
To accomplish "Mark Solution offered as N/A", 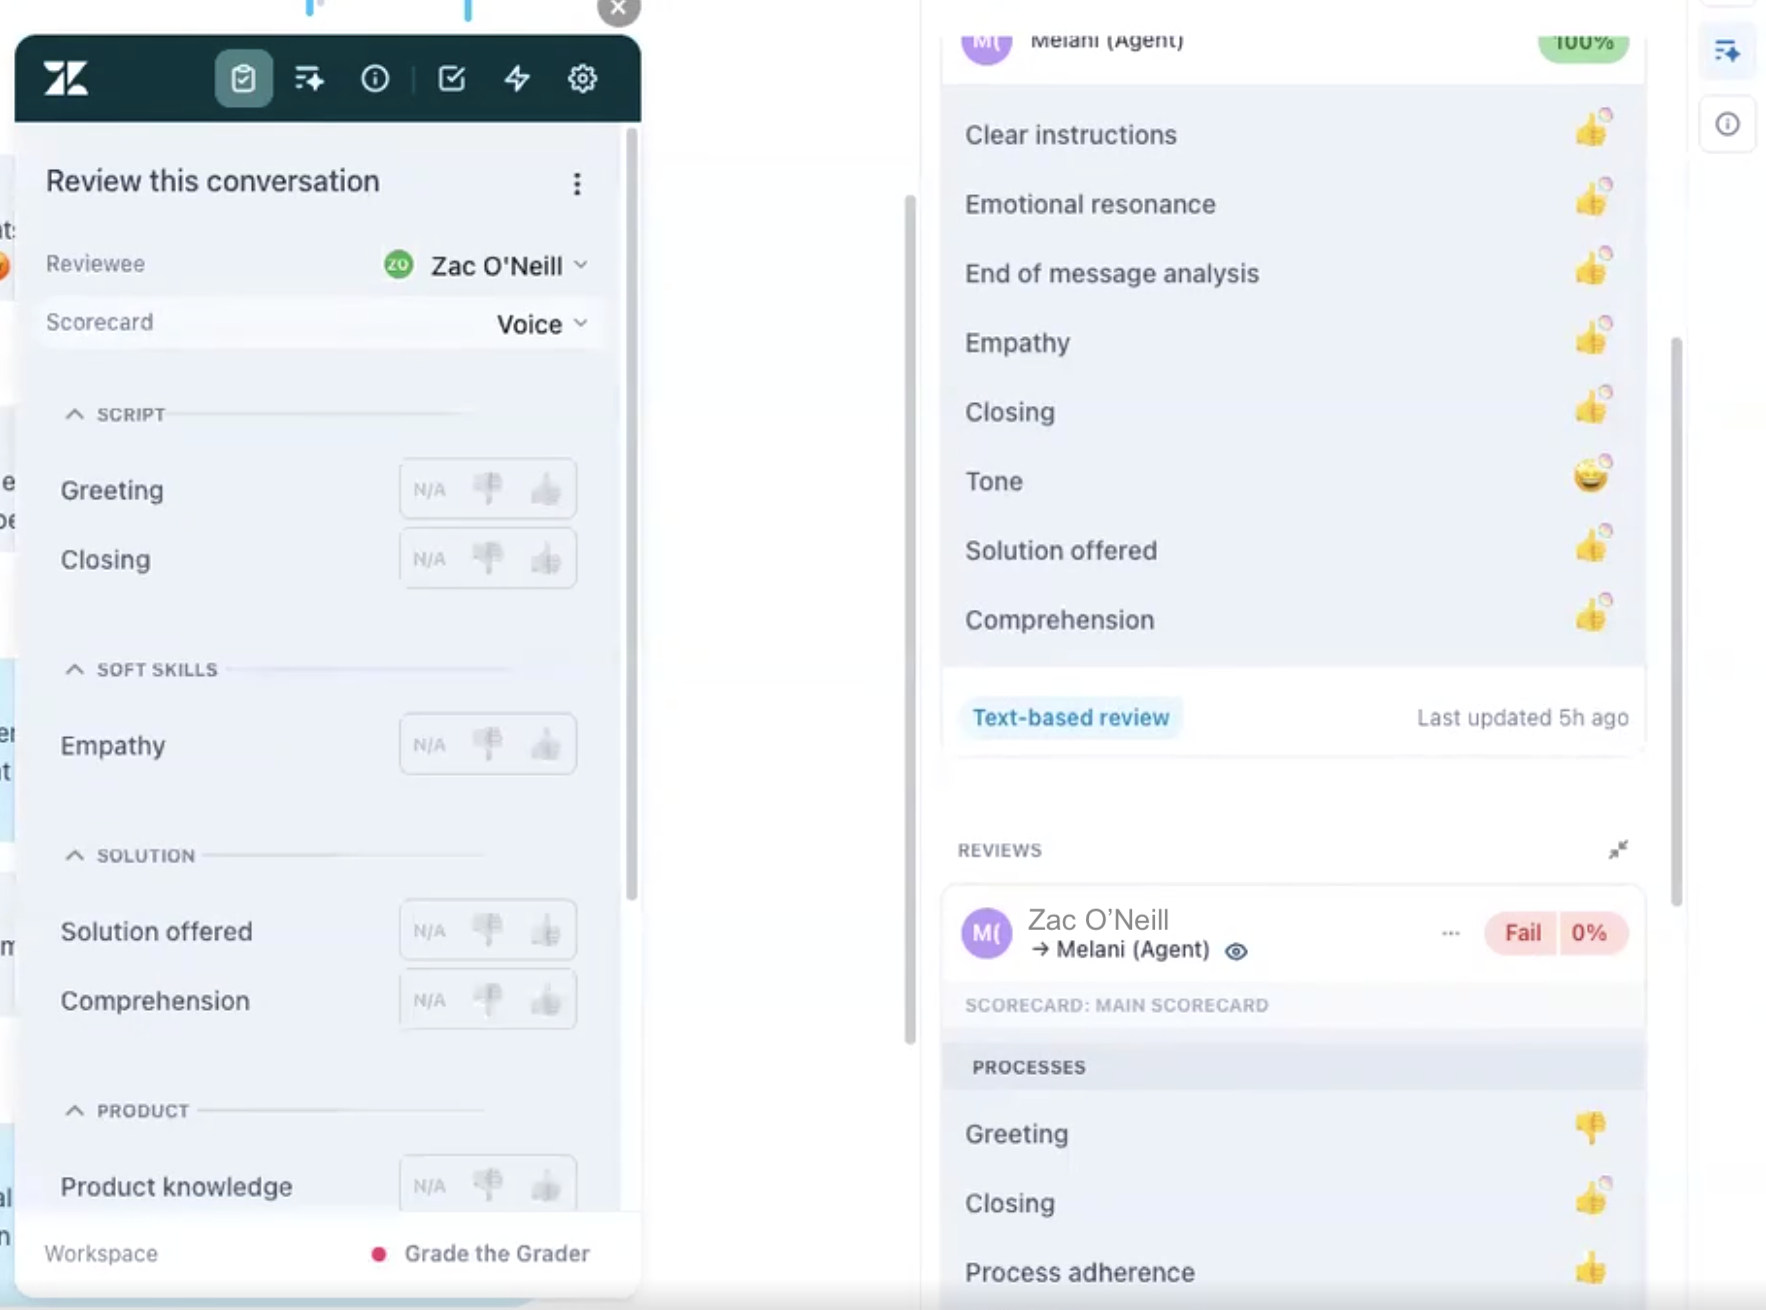I will (x=429, y=931).
